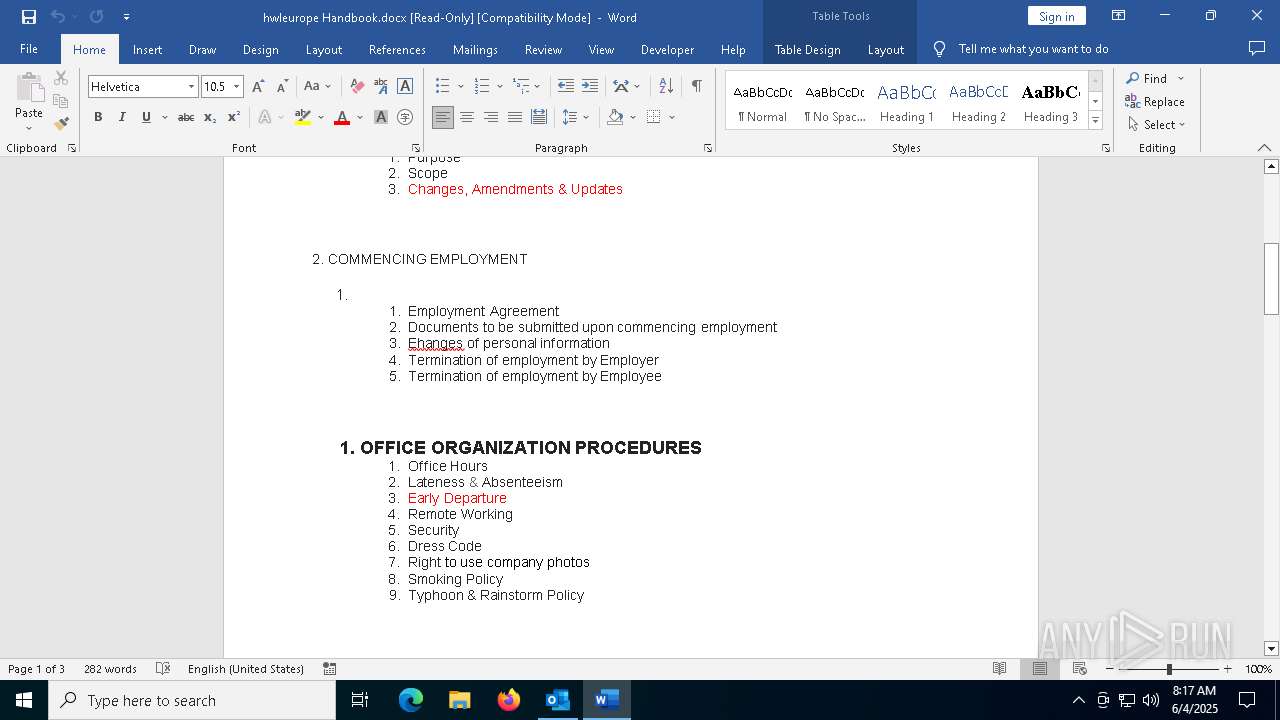
Task: Open the References ribbon tab
Action: (x=397, y=49)
